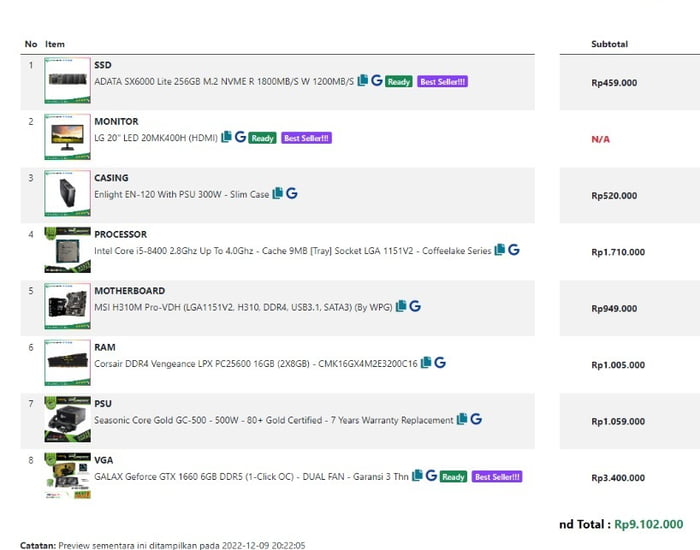The image size is (700, 550).
Task: Click Best Seller badge on VGA row
Action: tap(497, 477)
